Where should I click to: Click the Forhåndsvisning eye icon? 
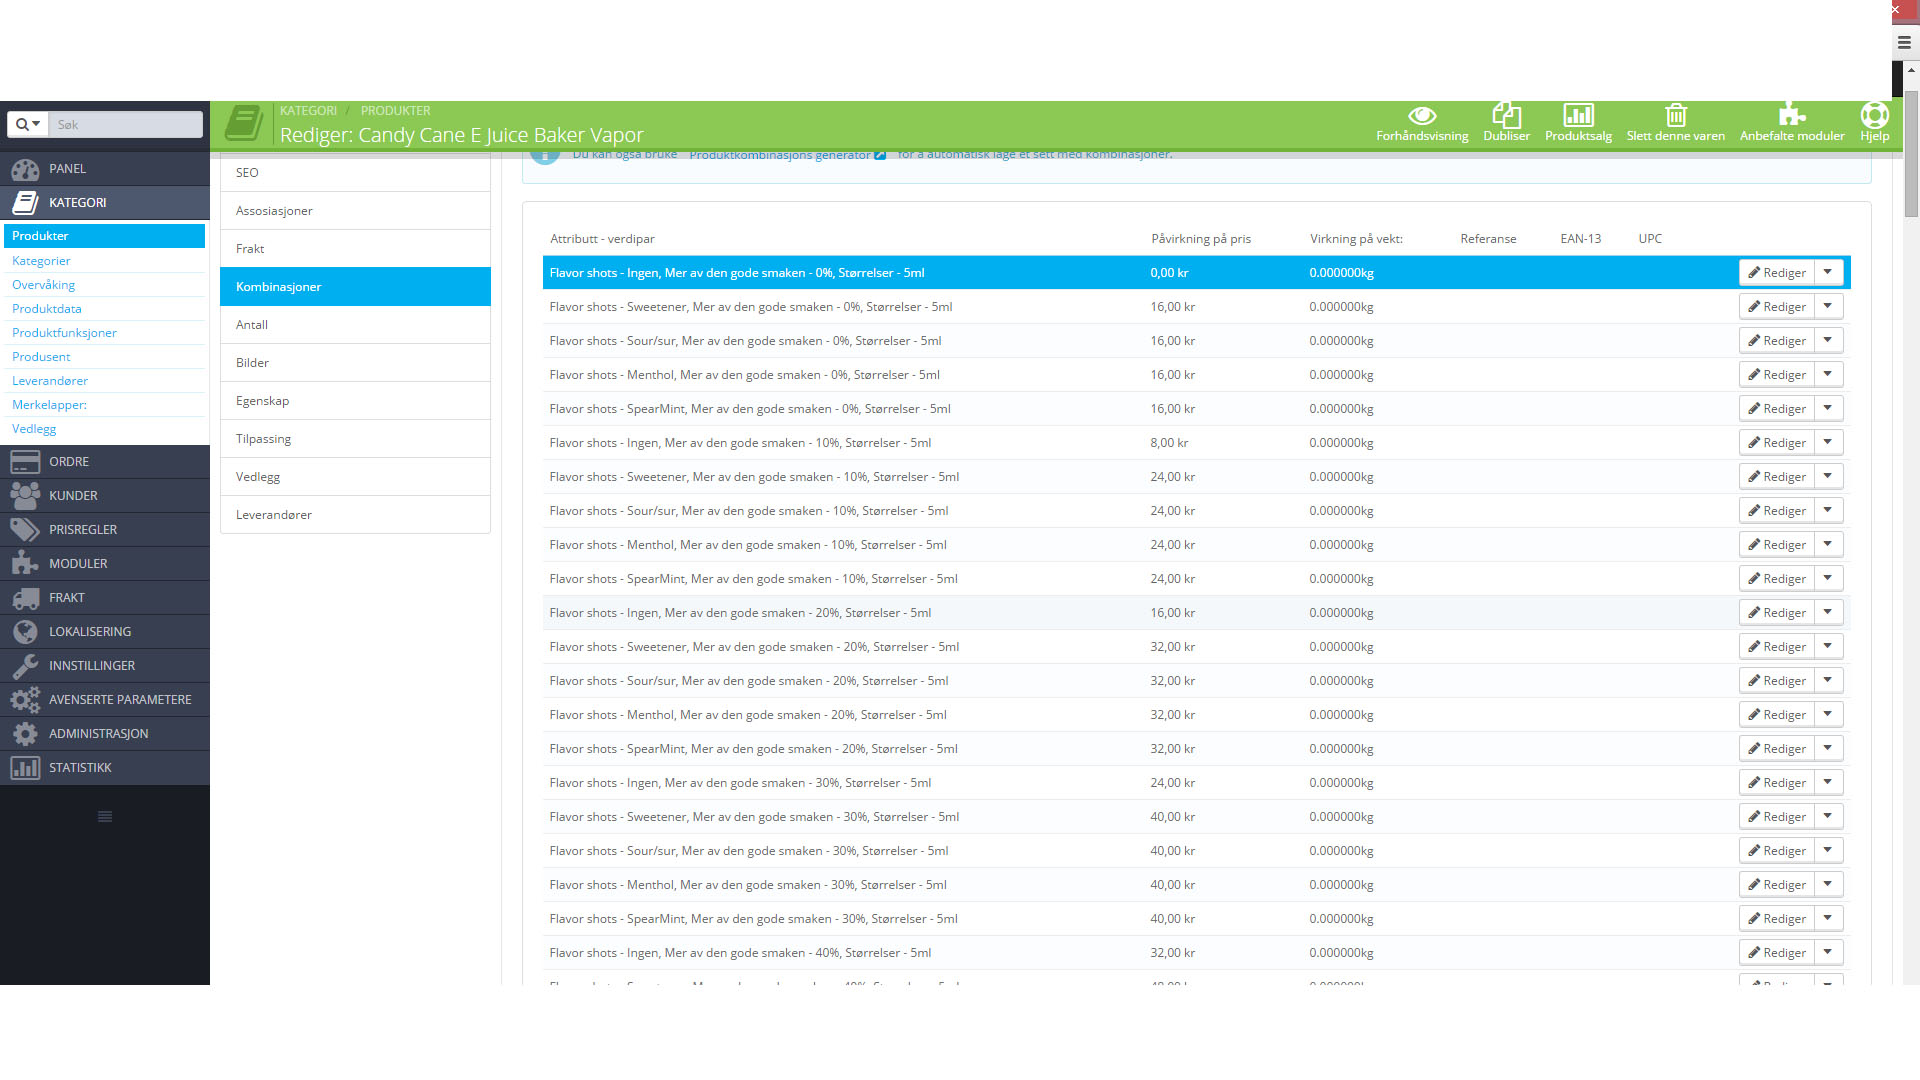1421,116
